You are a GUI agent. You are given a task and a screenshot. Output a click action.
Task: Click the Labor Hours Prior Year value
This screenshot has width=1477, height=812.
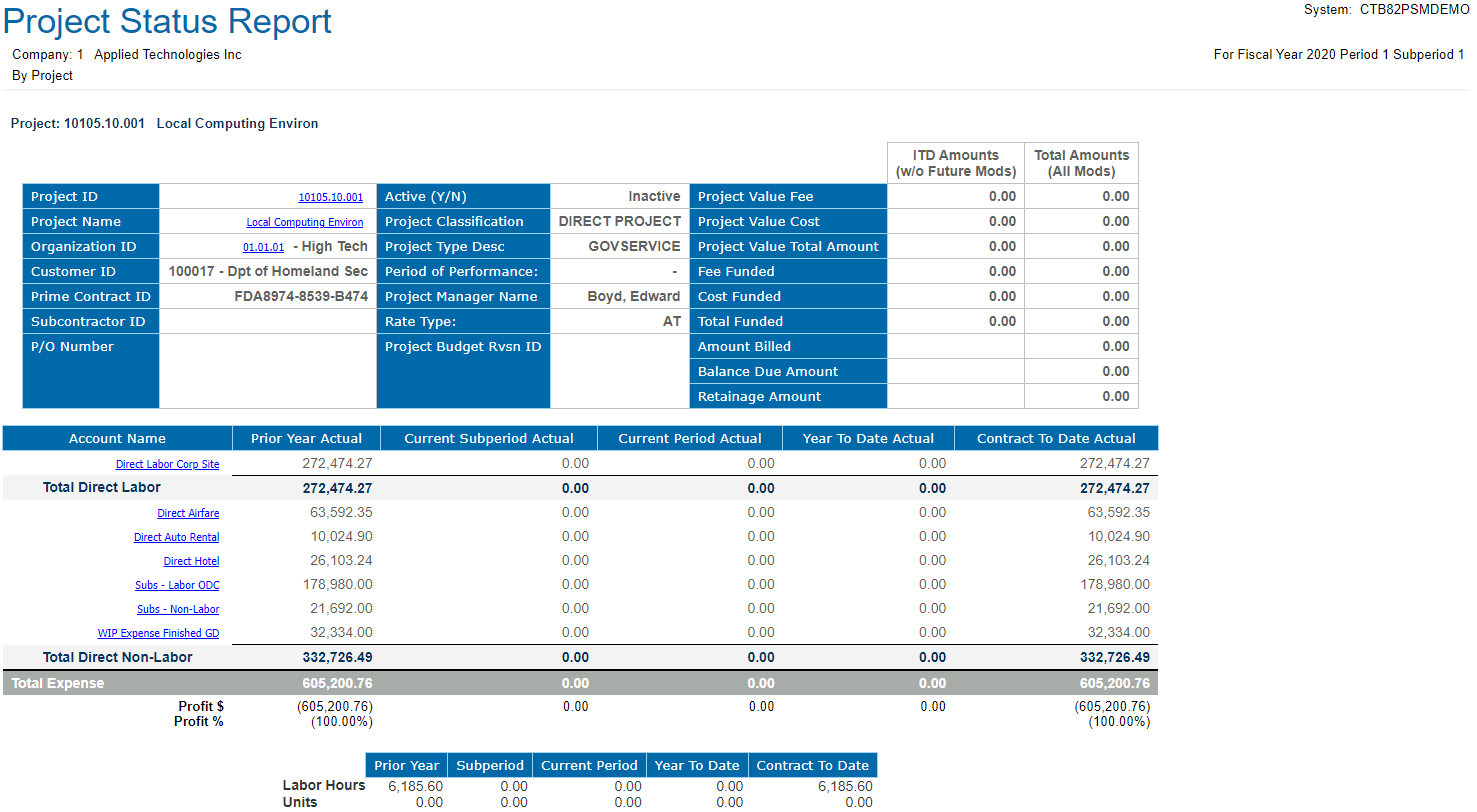415,786
